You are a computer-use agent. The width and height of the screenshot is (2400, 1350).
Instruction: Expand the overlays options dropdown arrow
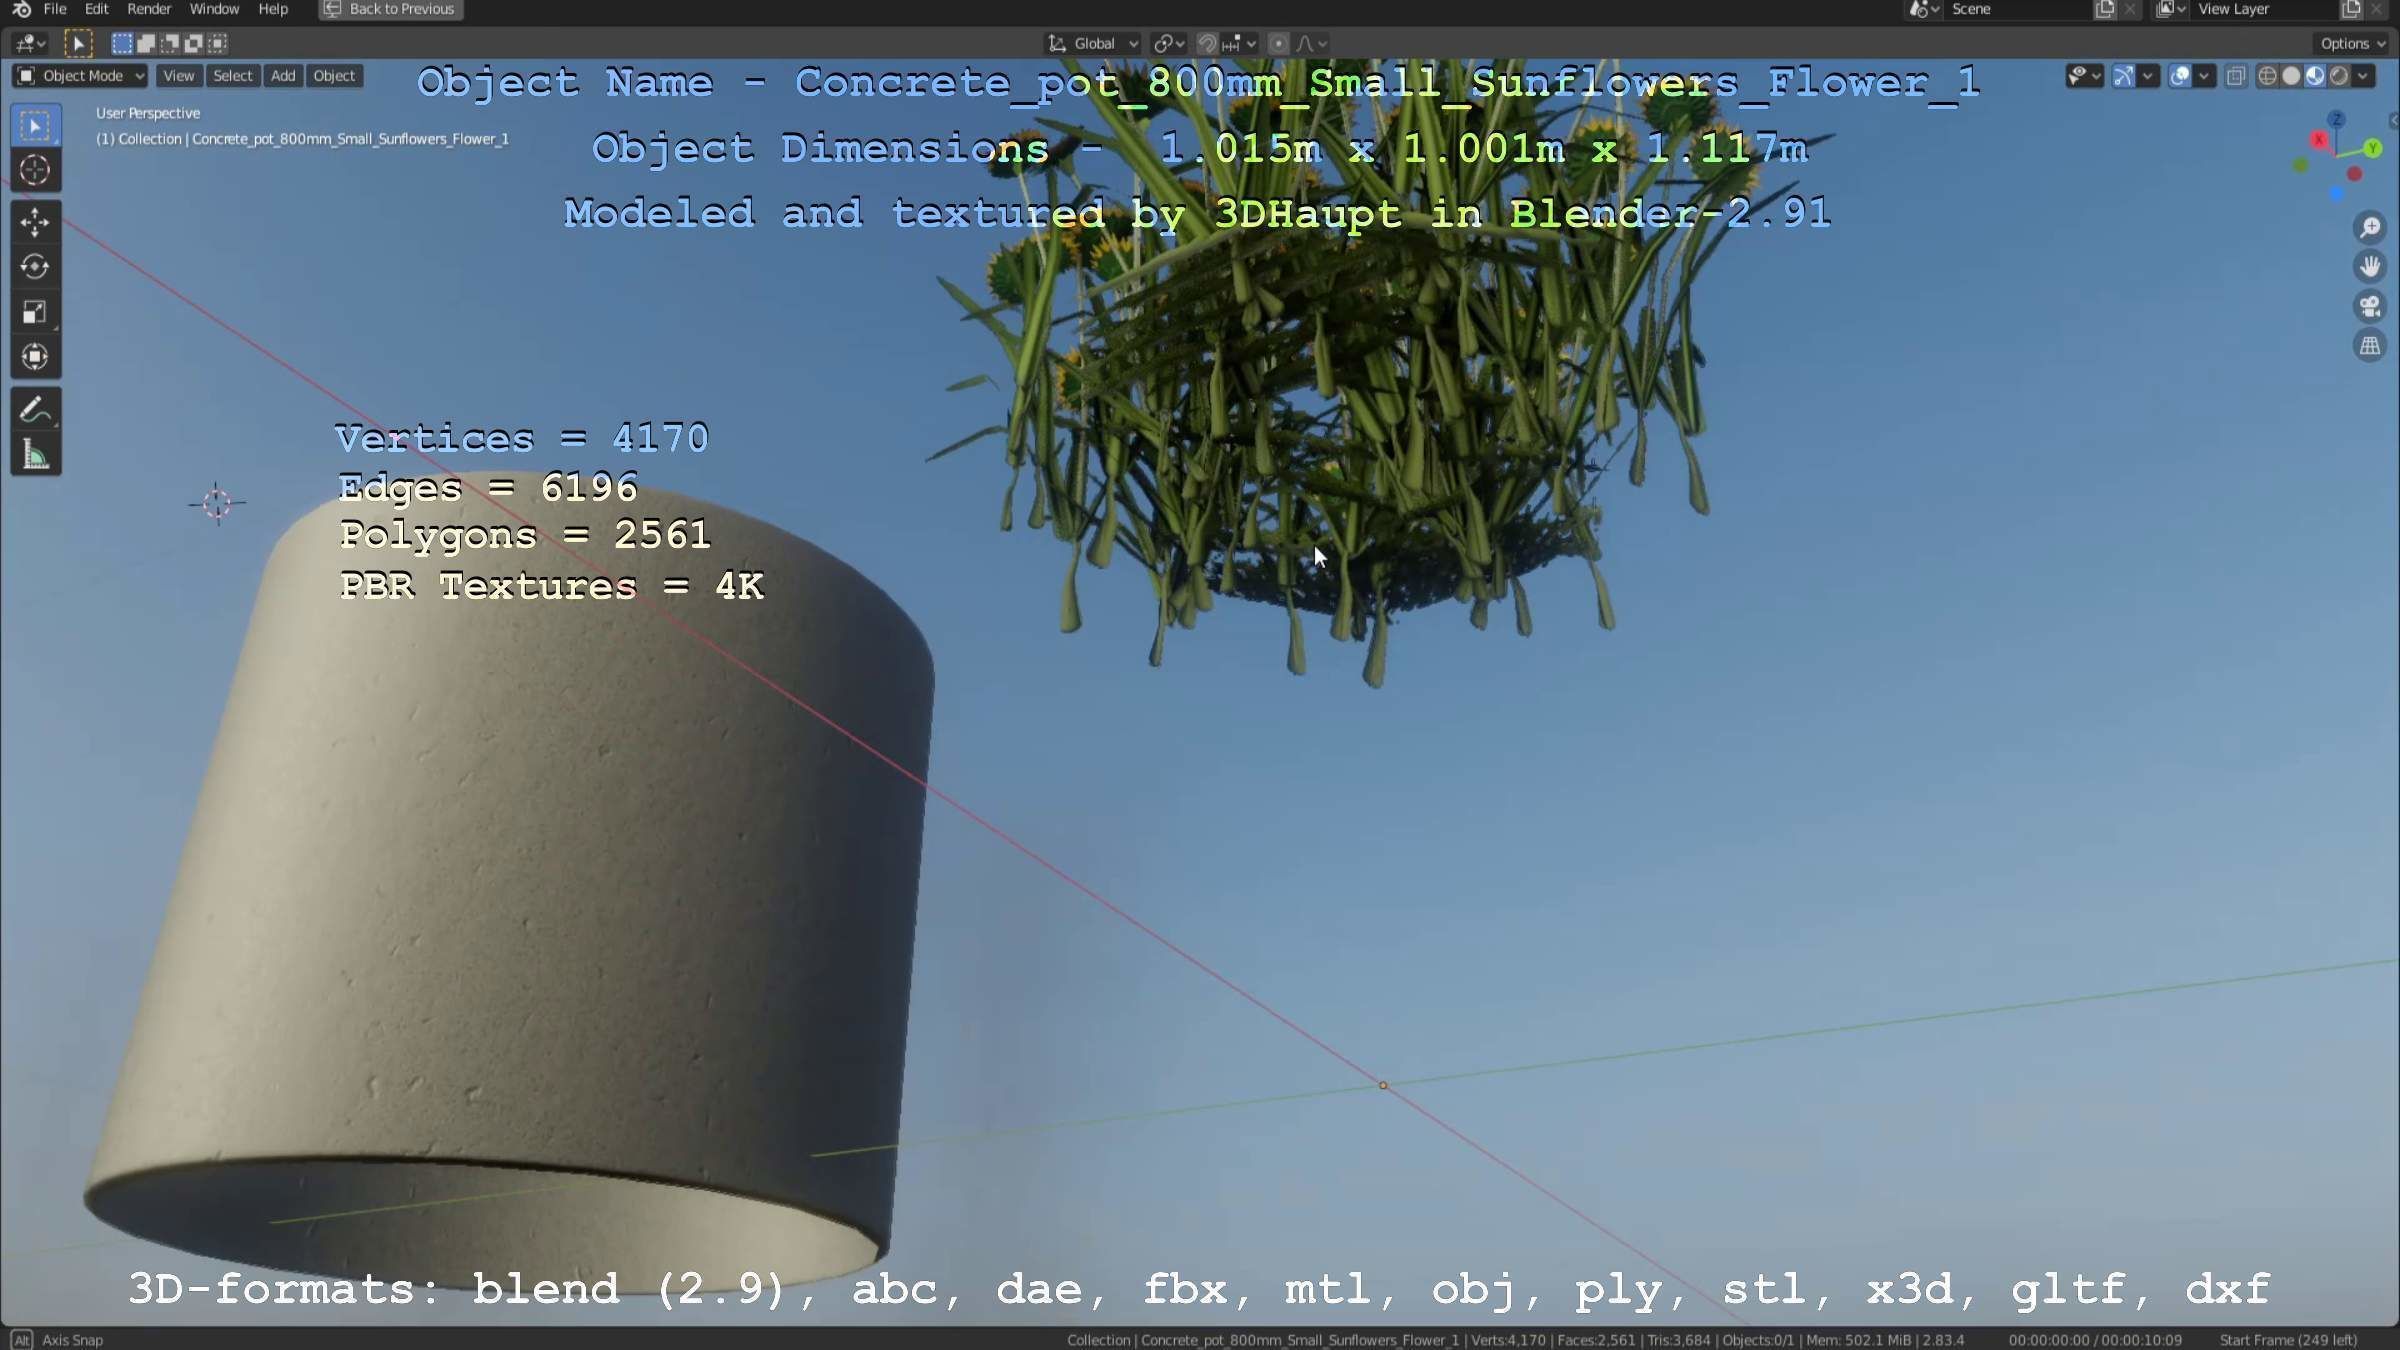pyautogui.click(x=2203, y=76)
